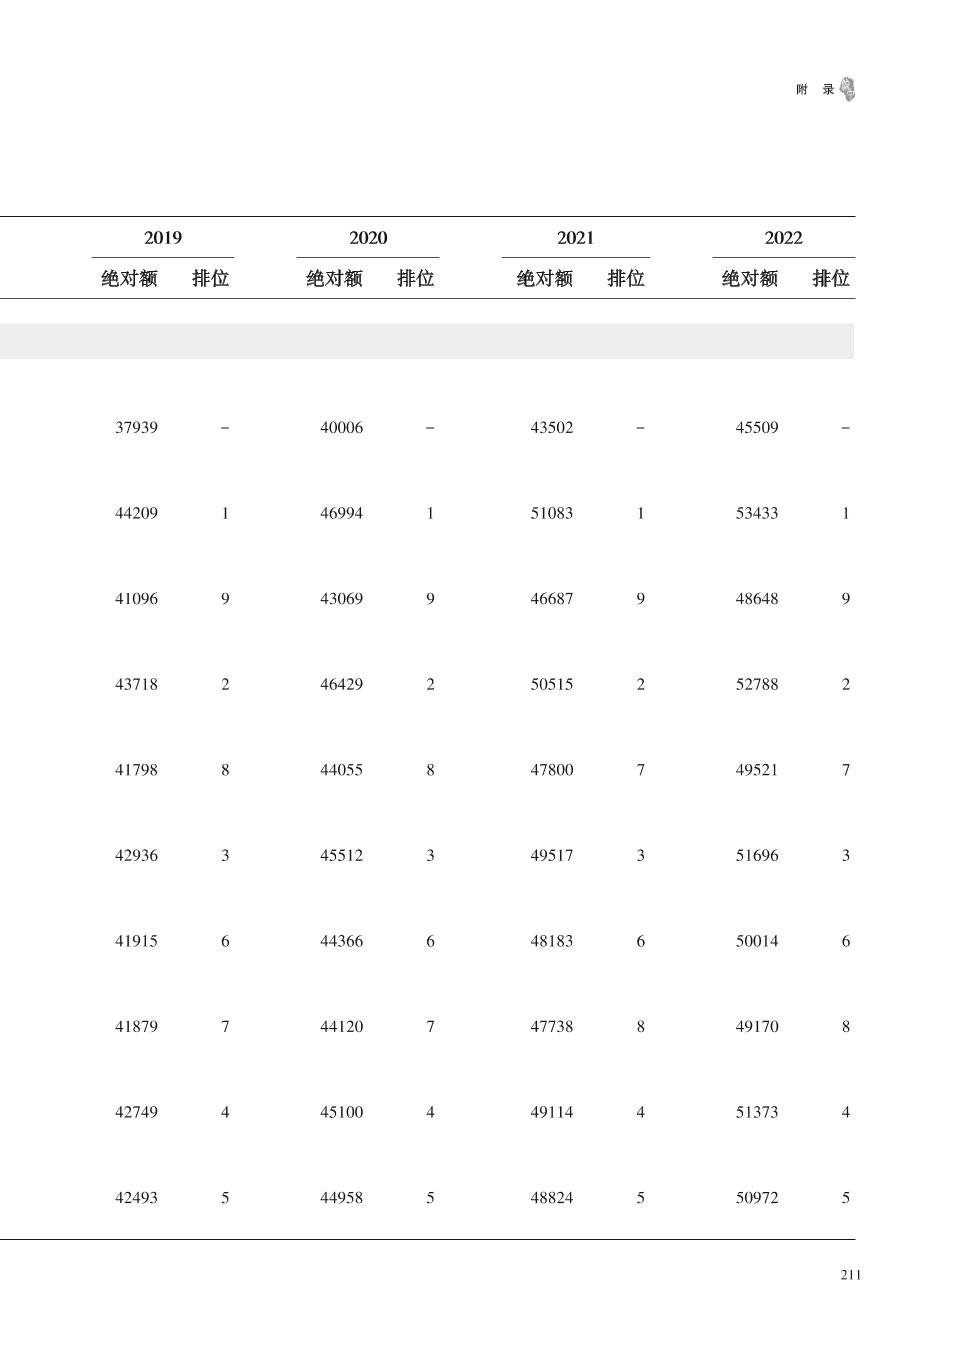Click 排位 subheader under 2022
Image resolution: width=962 pixels, height=1361 pixels.
830,279
